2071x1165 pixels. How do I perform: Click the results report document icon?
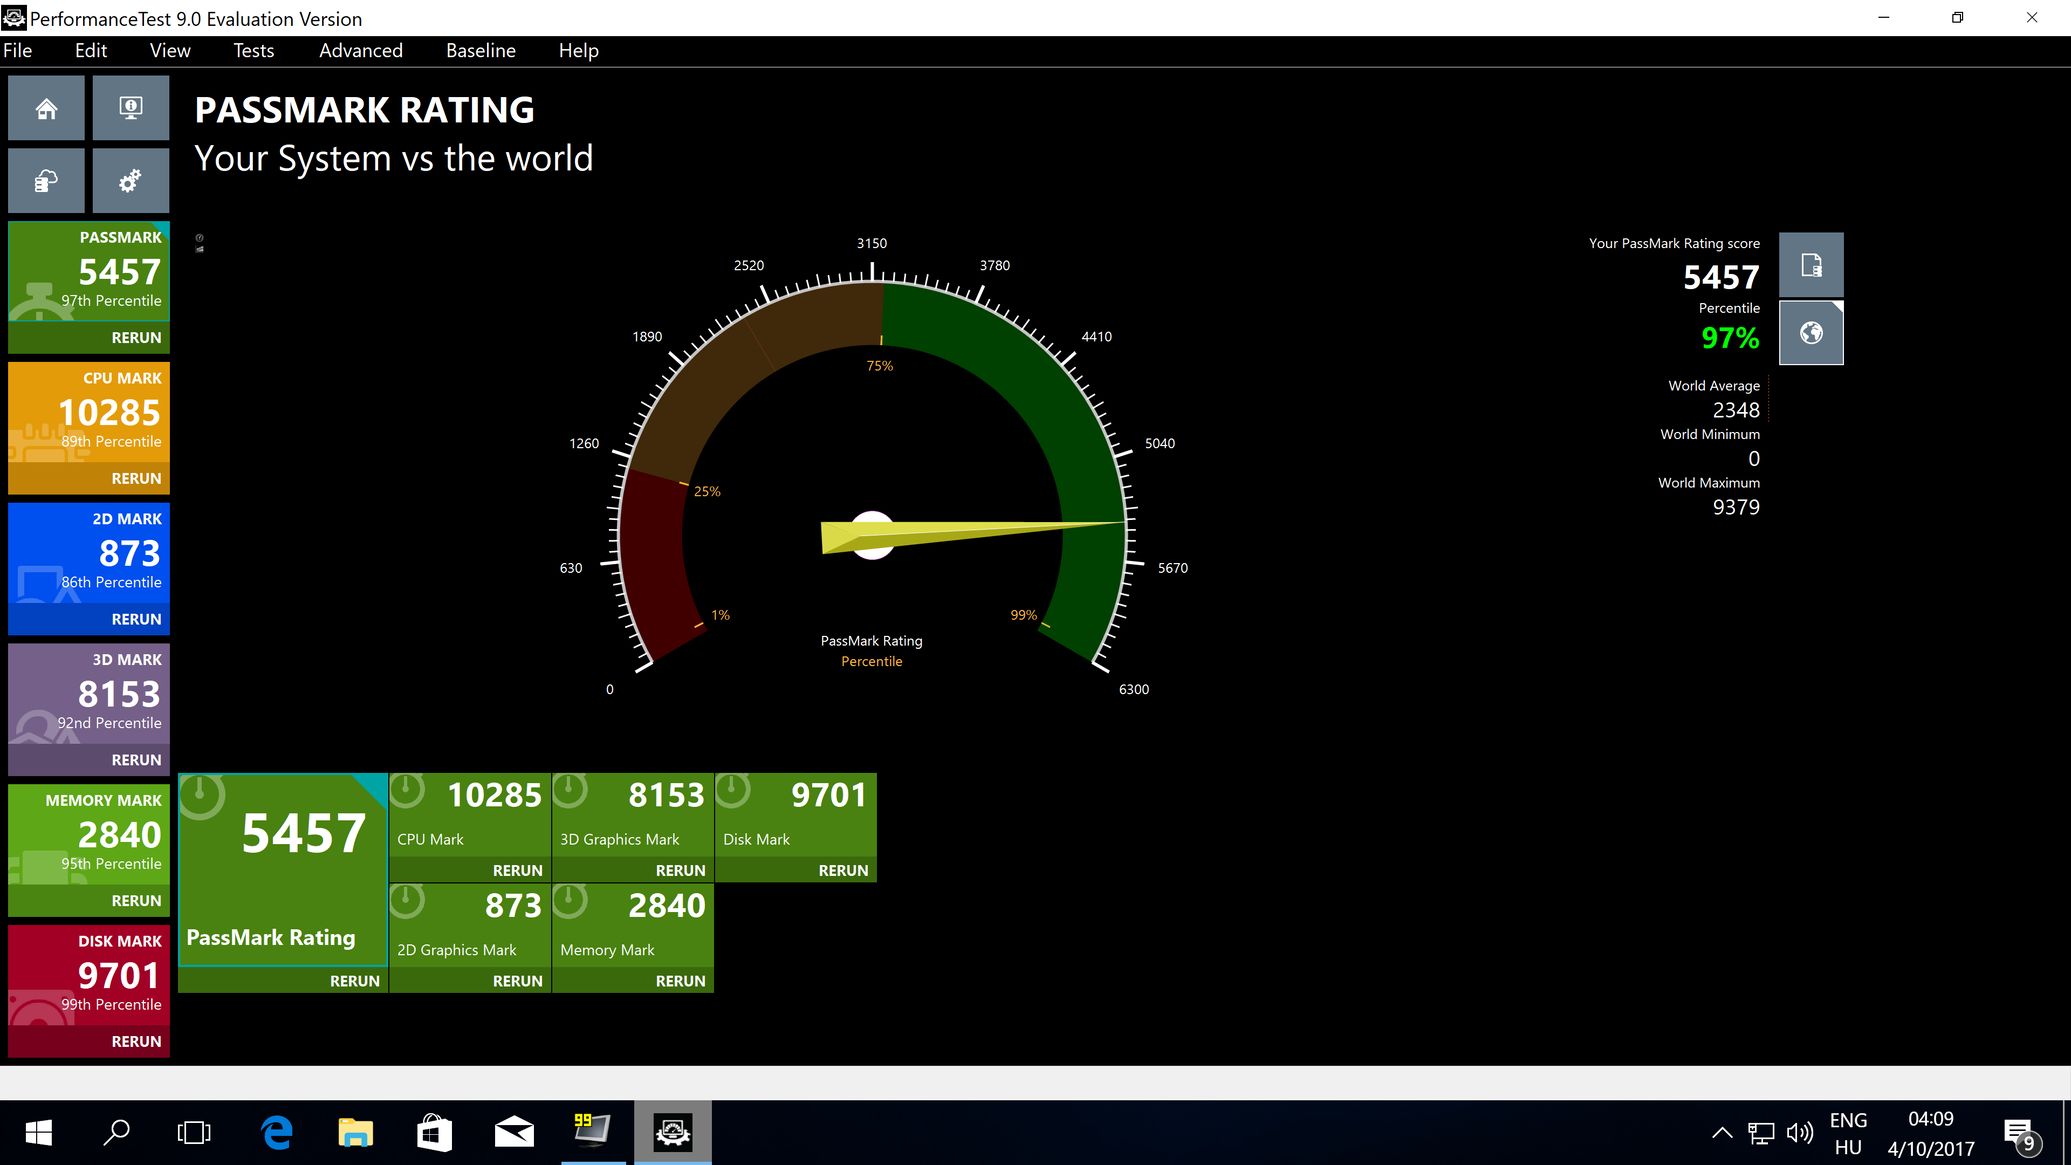click(x=1811, y=265)
